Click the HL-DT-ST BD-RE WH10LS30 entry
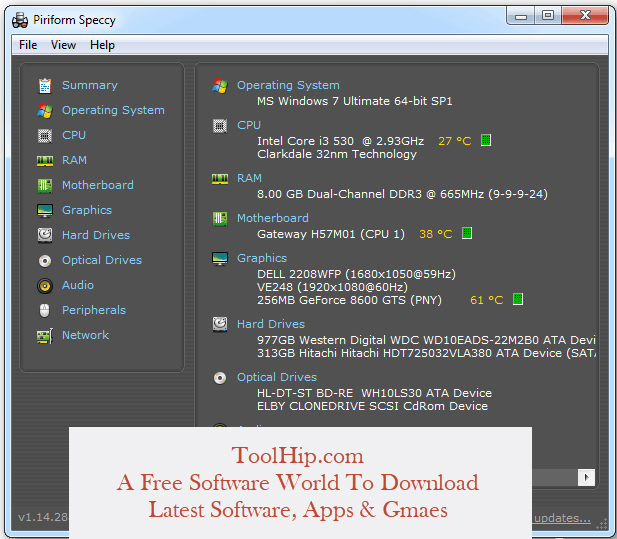The image size is (617, 539). click(374, 393)
